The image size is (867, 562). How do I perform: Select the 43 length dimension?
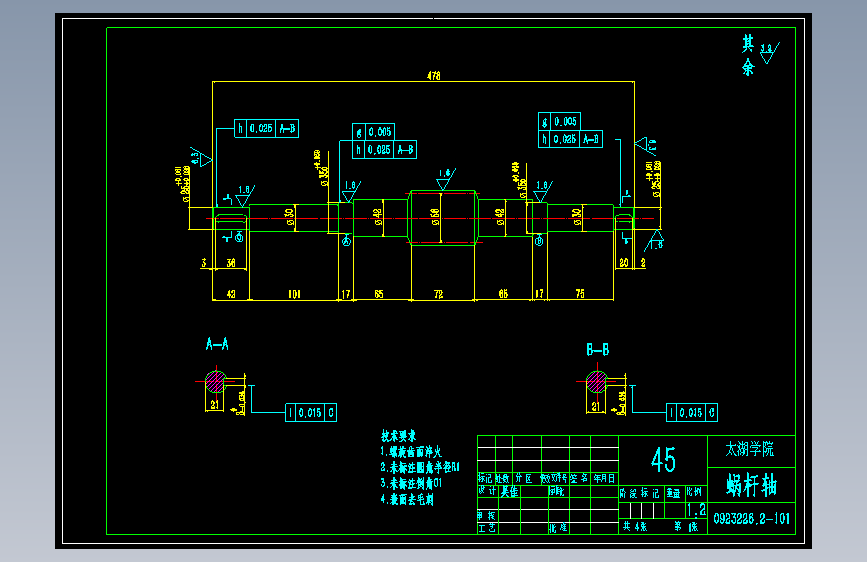pyautogui.click(x=231, y=294)
